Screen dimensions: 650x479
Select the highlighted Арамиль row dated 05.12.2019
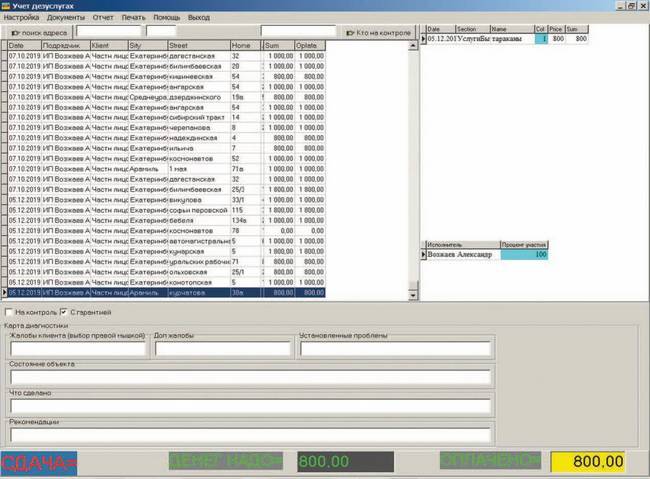[x=166, y=294]
